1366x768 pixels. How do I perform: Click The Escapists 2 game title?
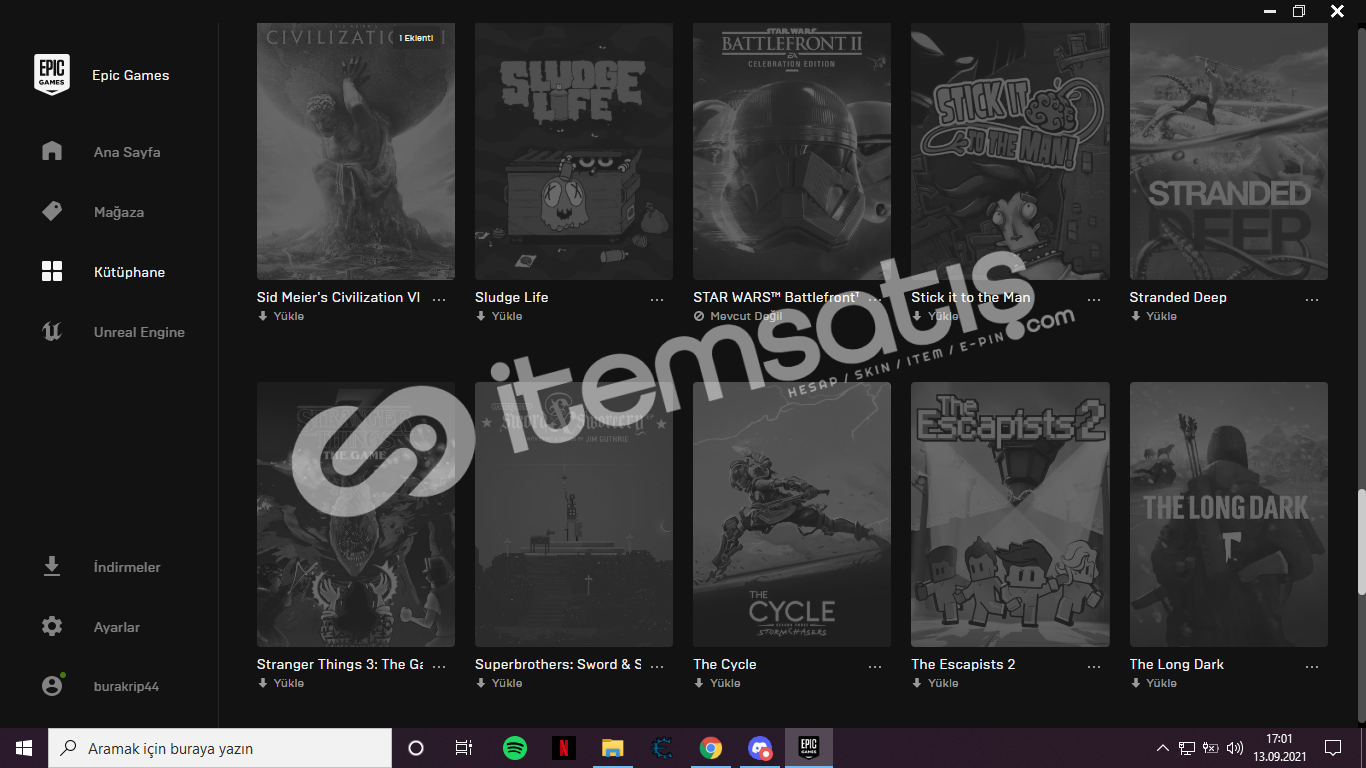[963, 664]
